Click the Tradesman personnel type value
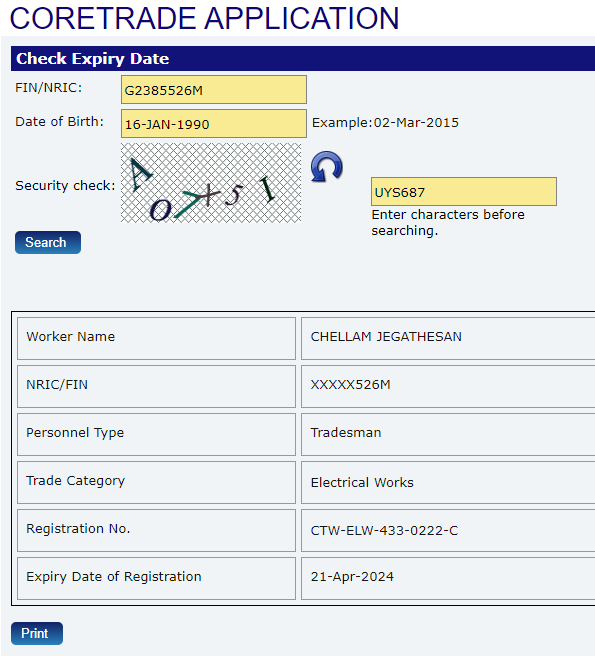 (x=346, y=432)
